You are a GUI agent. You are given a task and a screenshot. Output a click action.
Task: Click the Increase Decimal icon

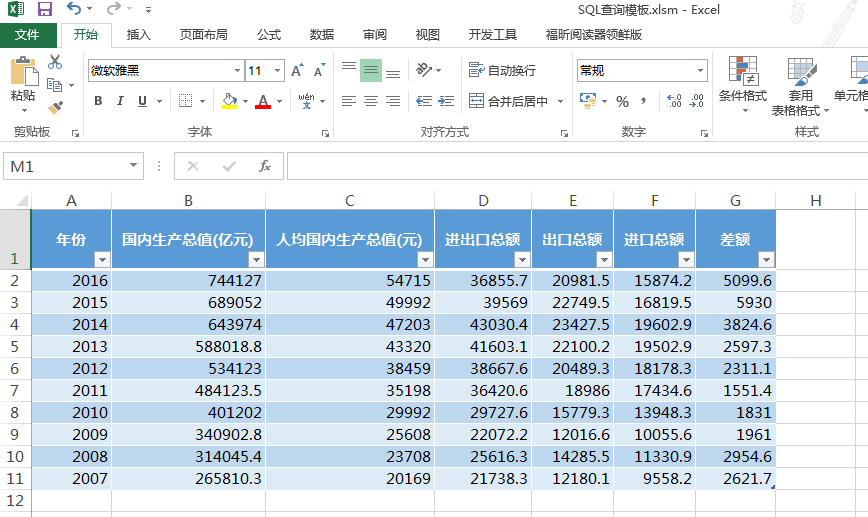[674, 101]
